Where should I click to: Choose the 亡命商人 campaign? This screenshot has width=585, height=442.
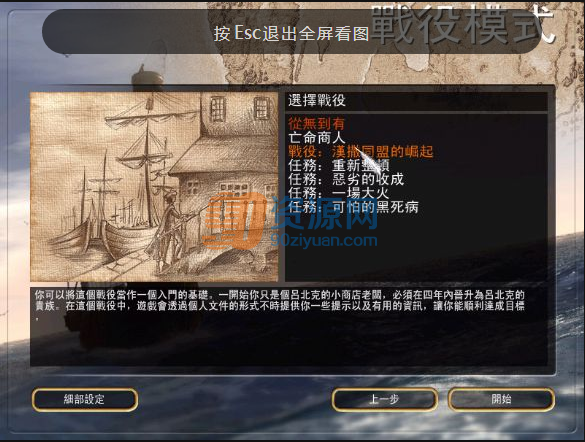pos(316,138)
